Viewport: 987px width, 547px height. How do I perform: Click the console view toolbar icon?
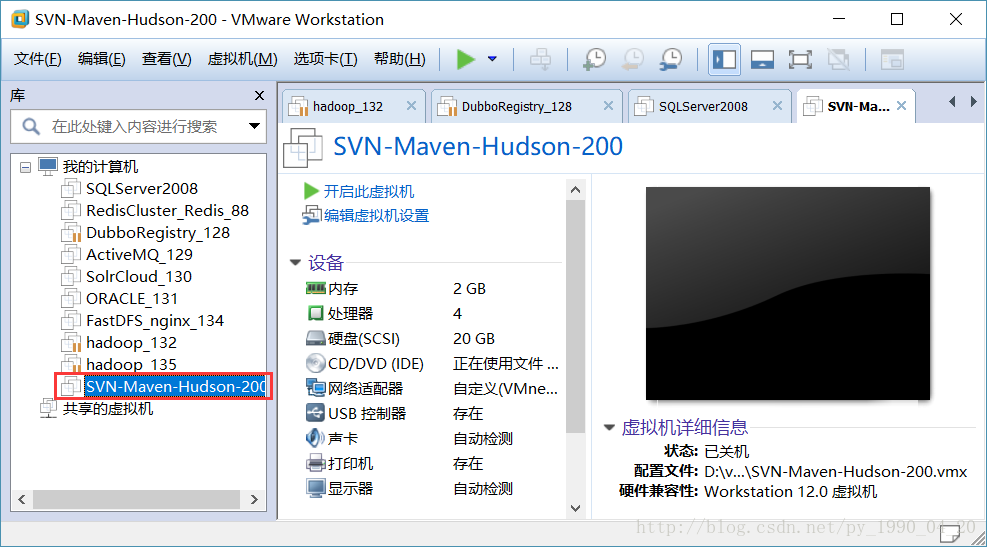892,60
